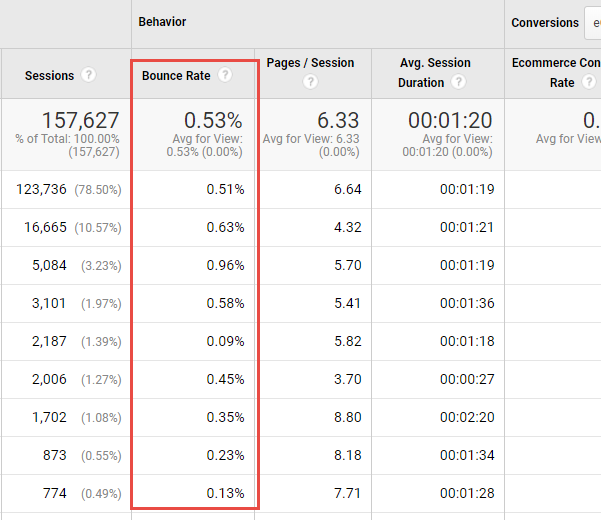
Task: Sort by Avg. Session Duration header
Action: [435, 73]
